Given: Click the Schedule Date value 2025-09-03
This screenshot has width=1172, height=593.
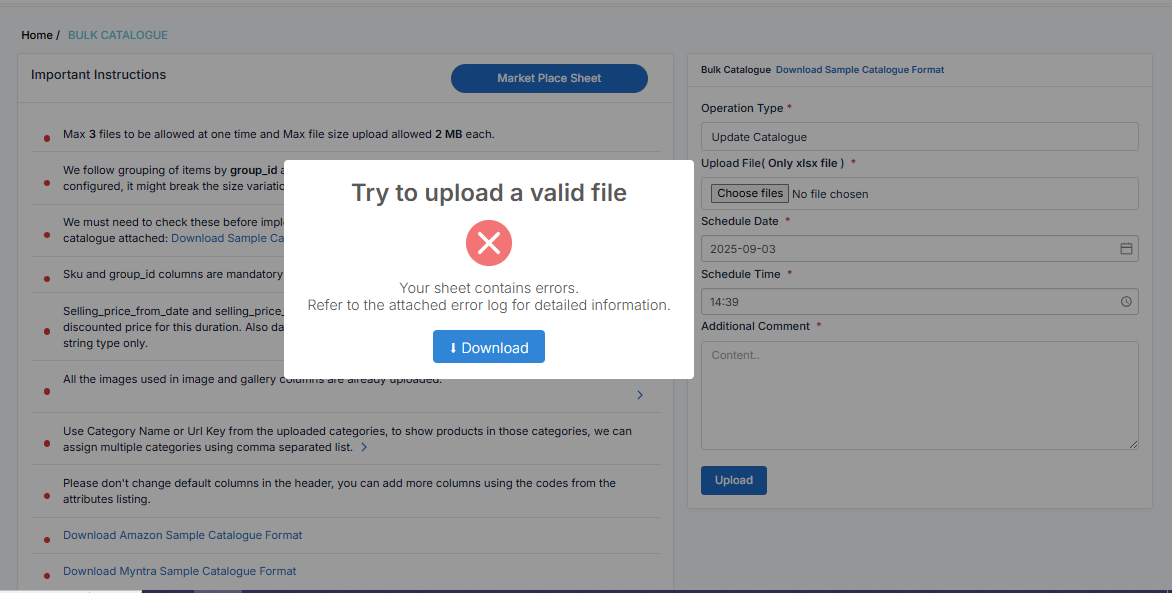Looking at the screenshot, I should [743, 249].
